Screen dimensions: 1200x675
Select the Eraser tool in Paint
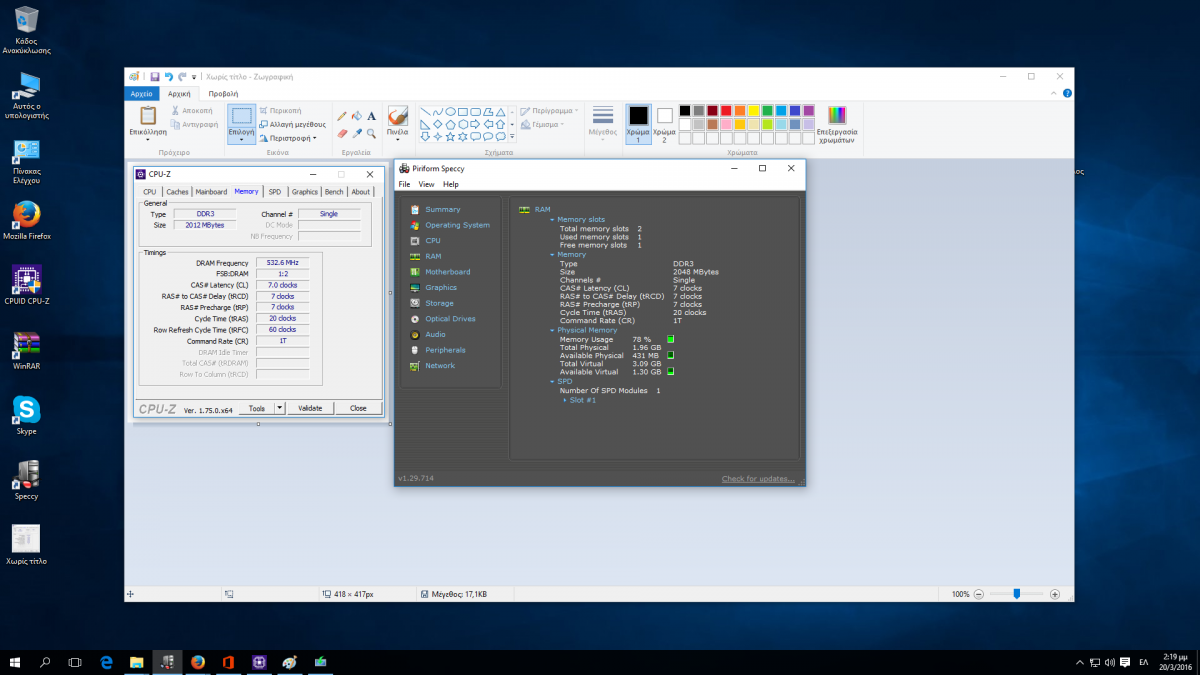(x=342, y=133)
